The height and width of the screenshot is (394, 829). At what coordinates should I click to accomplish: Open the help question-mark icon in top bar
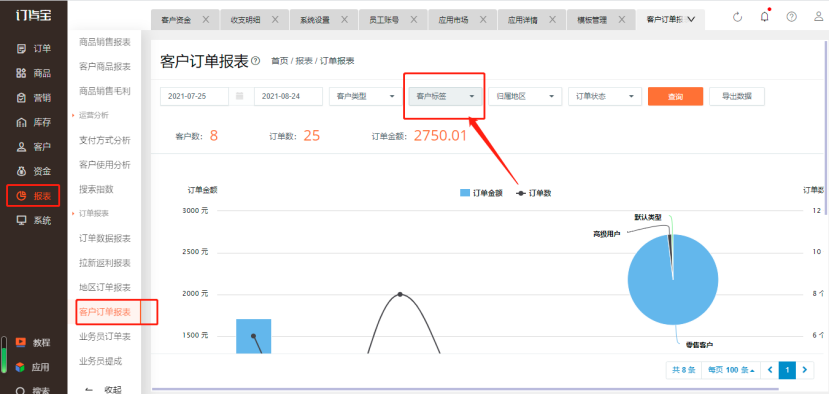[x=791, y=17]
